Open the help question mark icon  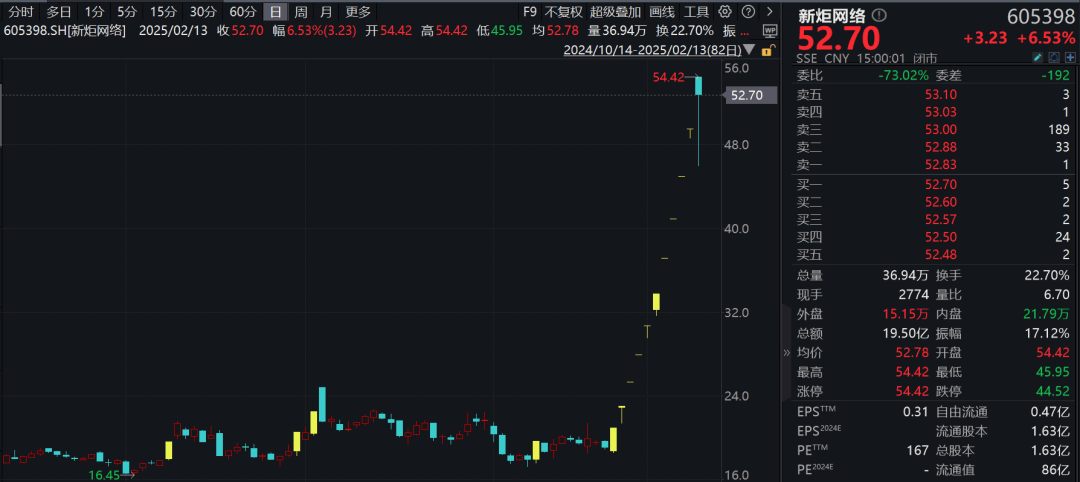coord(749,12)
